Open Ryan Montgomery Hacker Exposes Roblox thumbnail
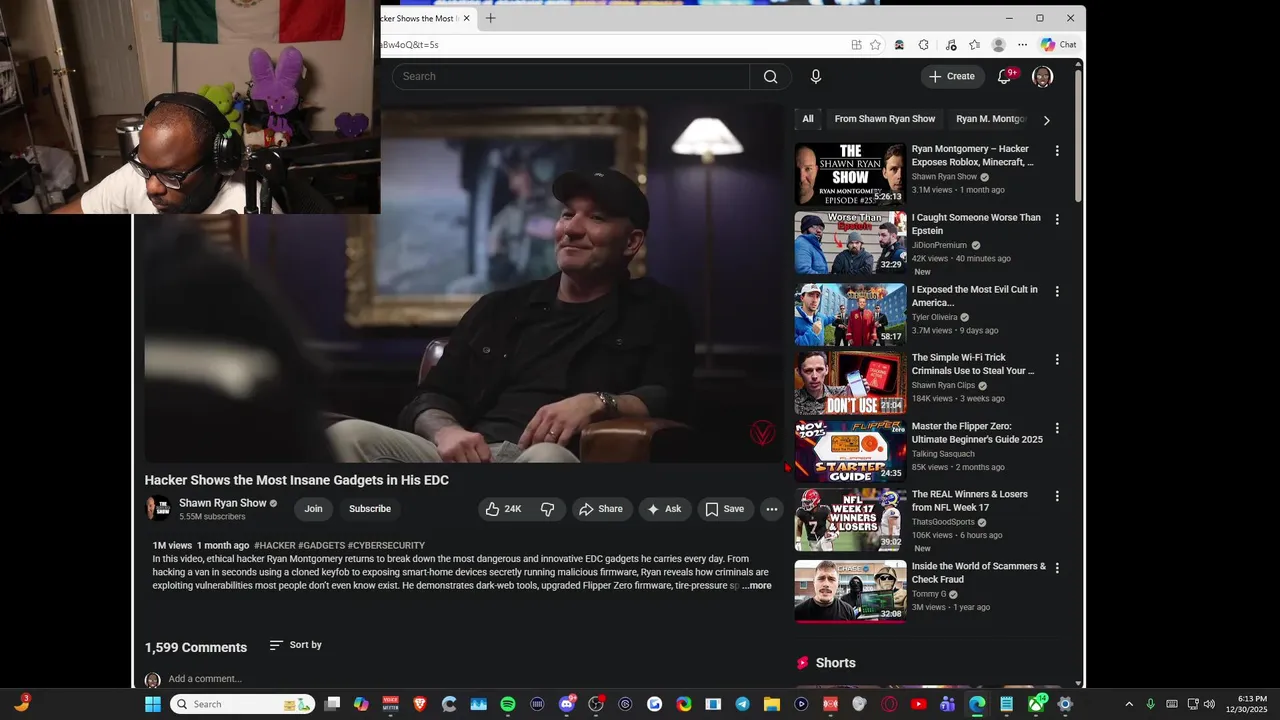This screenshot has height=720, width=1280. pos(850,174)
